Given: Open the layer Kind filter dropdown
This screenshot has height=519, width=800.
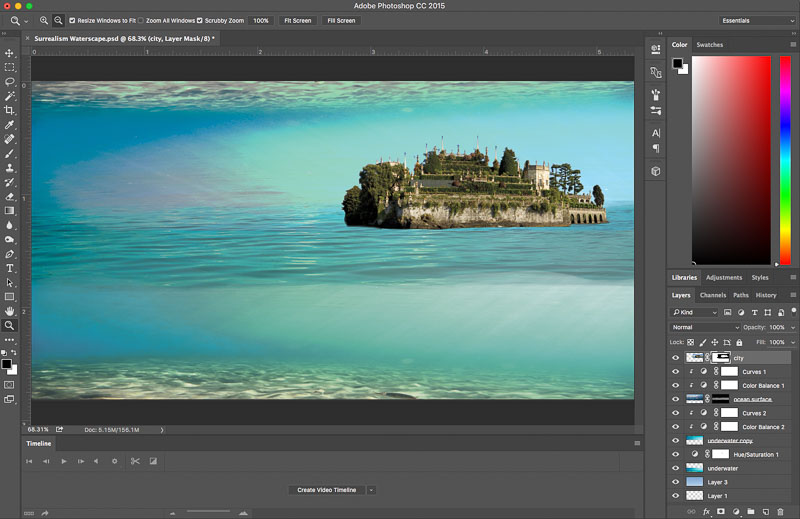Looking at the screenshot, I should tap(694, 312).
